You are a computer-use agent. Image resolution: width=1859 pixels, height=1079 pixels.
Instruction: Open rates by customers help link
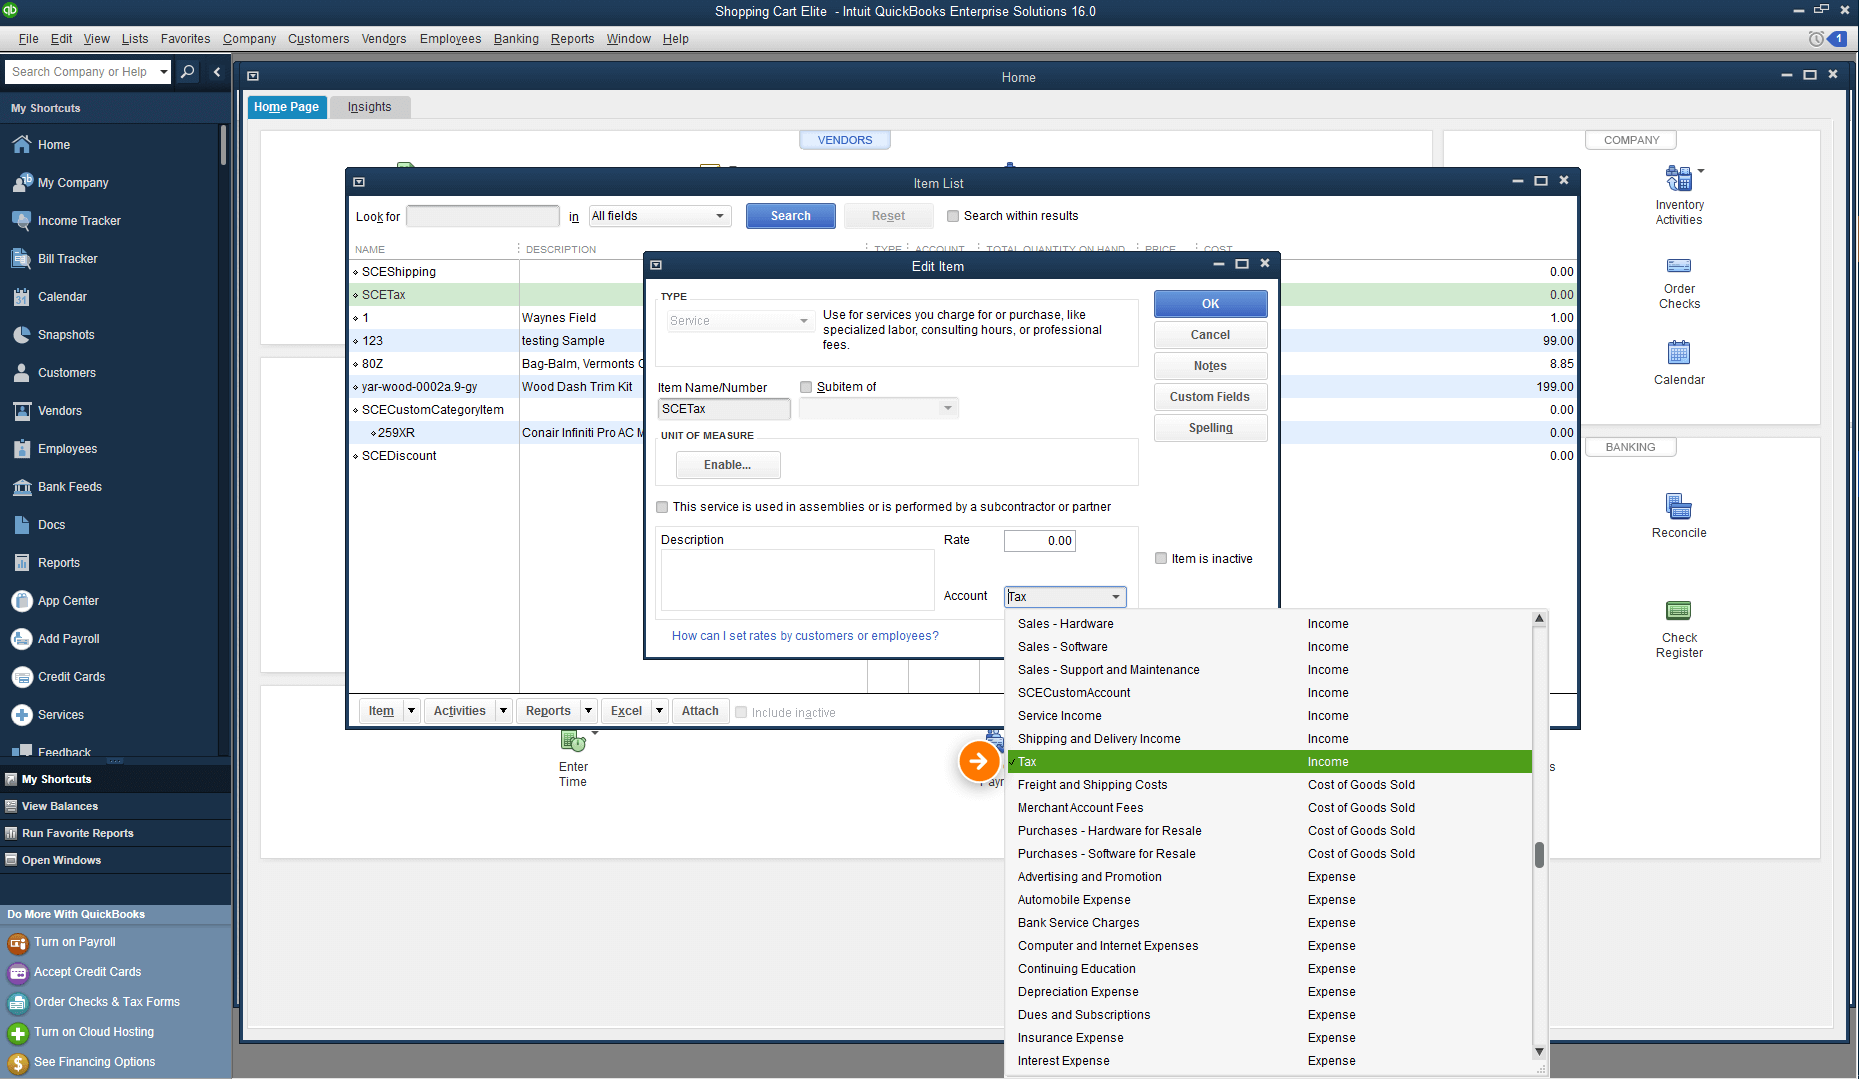pos(805,636)
